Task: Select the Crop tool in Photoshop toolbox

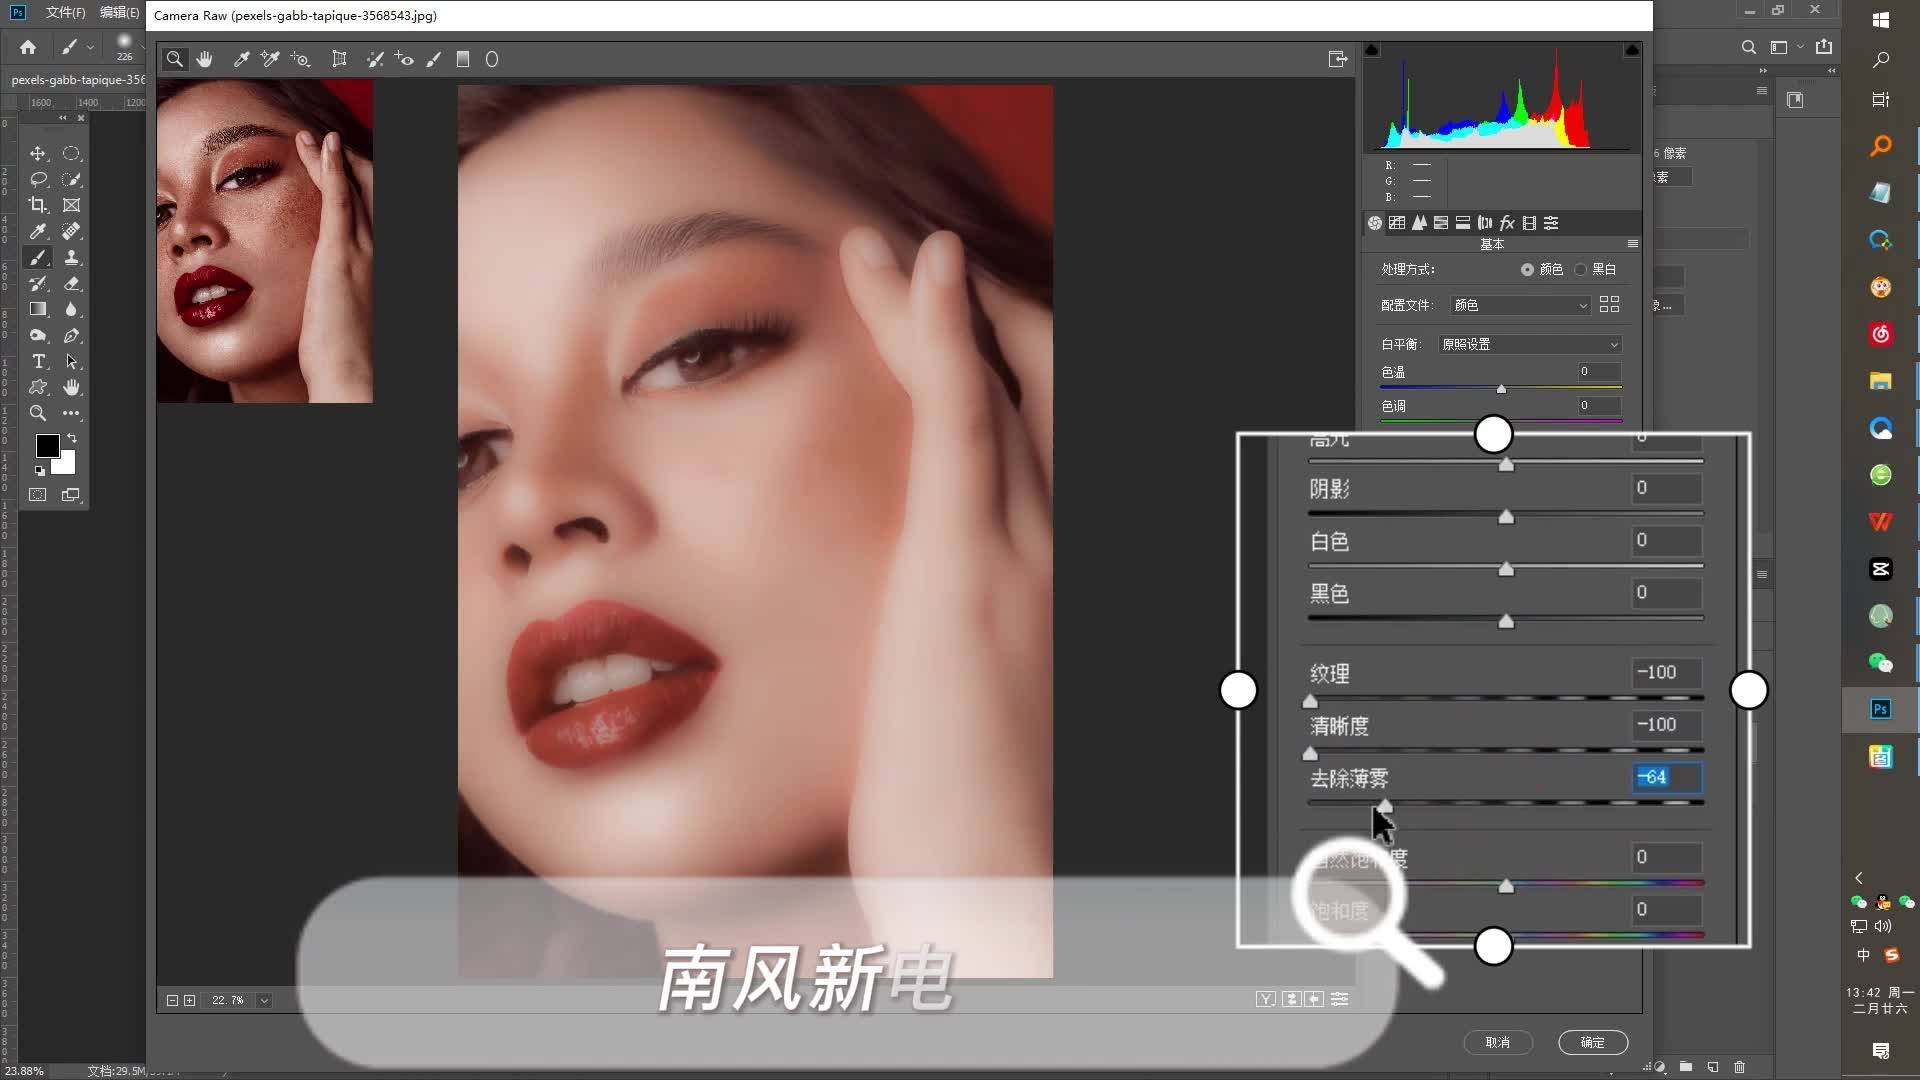Action: point(38,205)
